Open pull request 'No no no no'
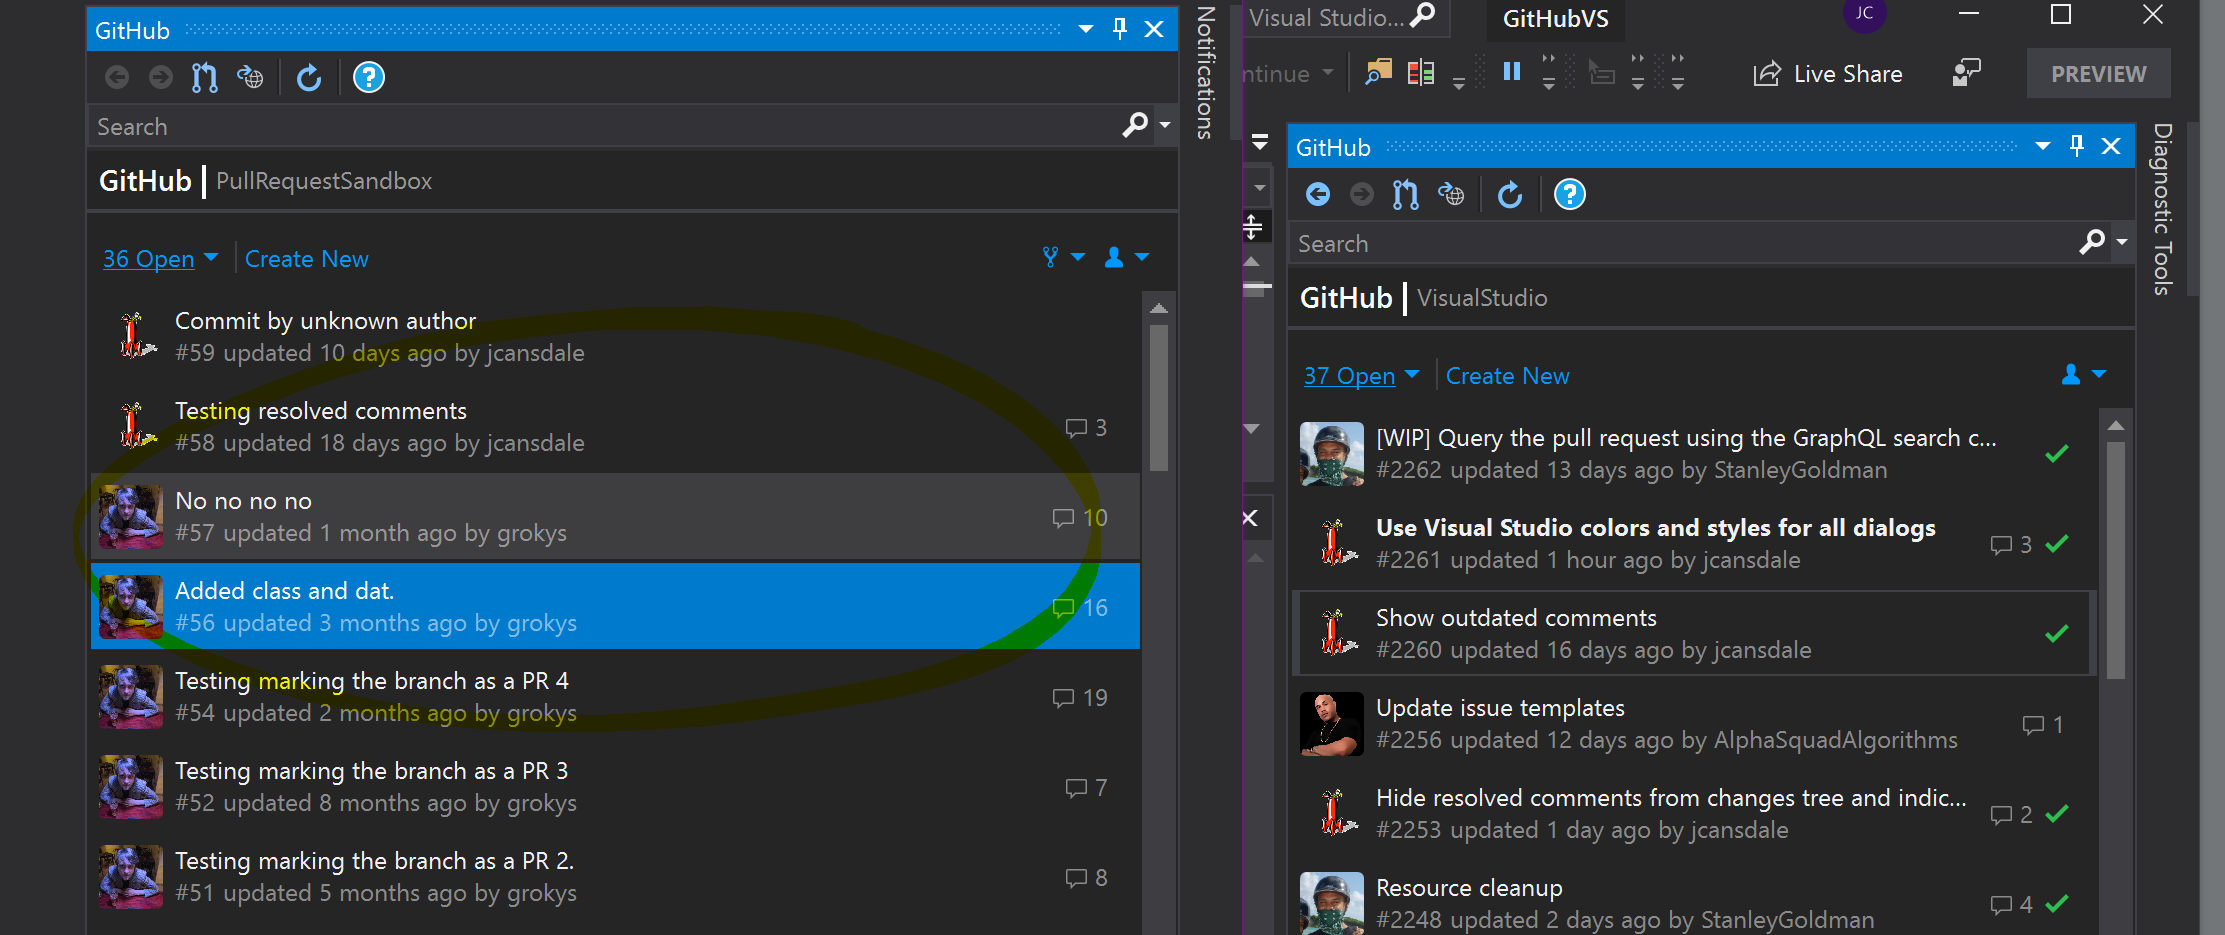This screenshot has height=935, width=2225. 615,517
